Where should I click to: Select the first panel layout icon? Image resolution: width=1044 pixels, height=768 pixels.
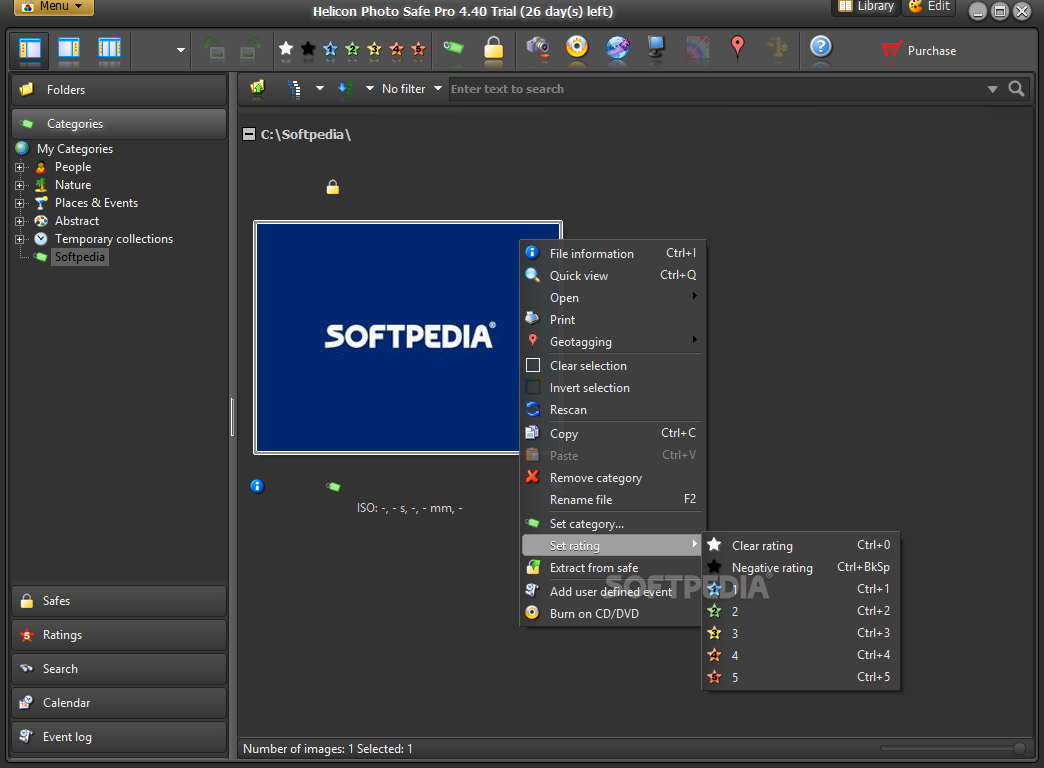[30, 49]
